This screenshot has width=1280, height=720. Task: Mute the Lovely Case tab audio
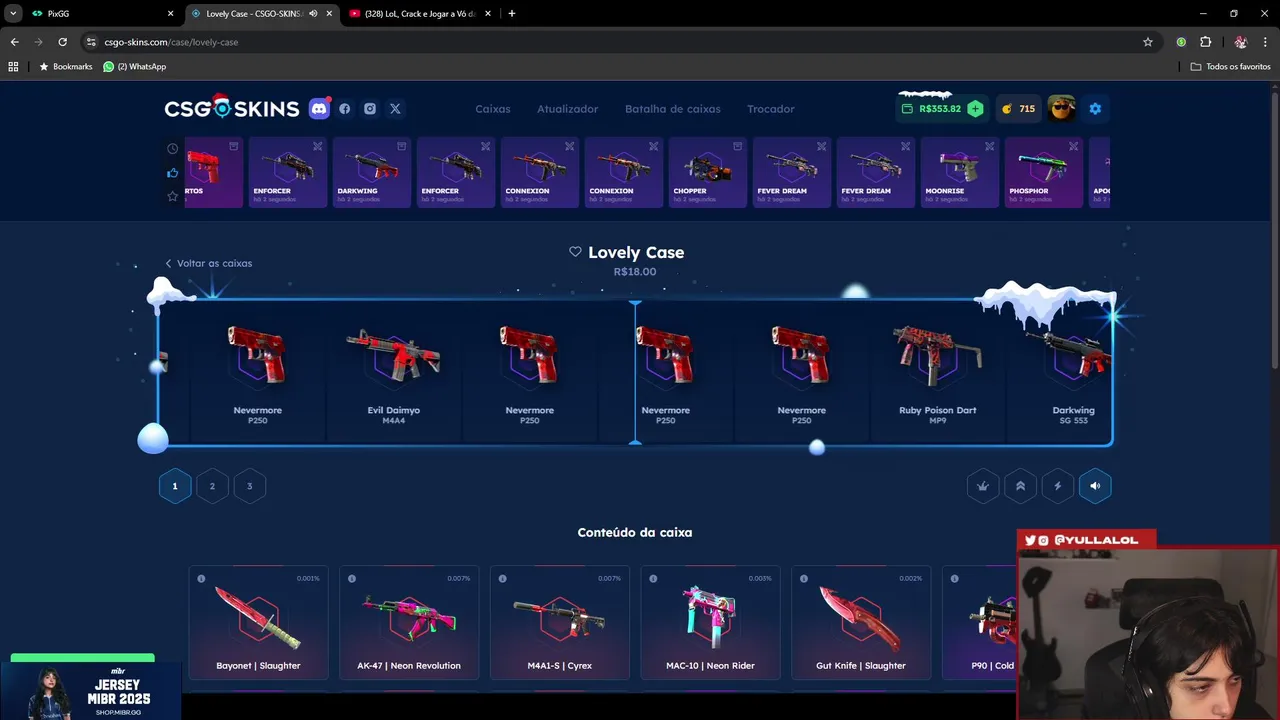[313, 14]
